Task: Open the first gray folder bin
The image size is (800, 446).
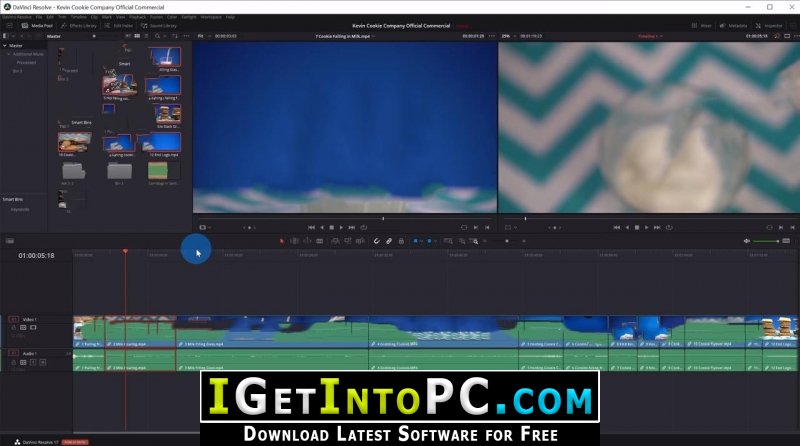Action: [x=73, y=171]
